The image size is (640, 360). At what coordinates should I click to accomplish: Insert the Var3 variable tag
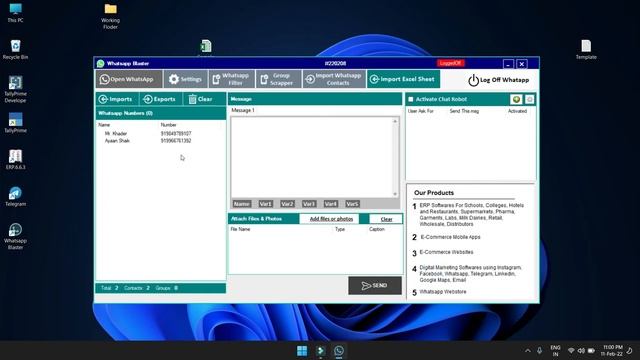coord(309,204)
